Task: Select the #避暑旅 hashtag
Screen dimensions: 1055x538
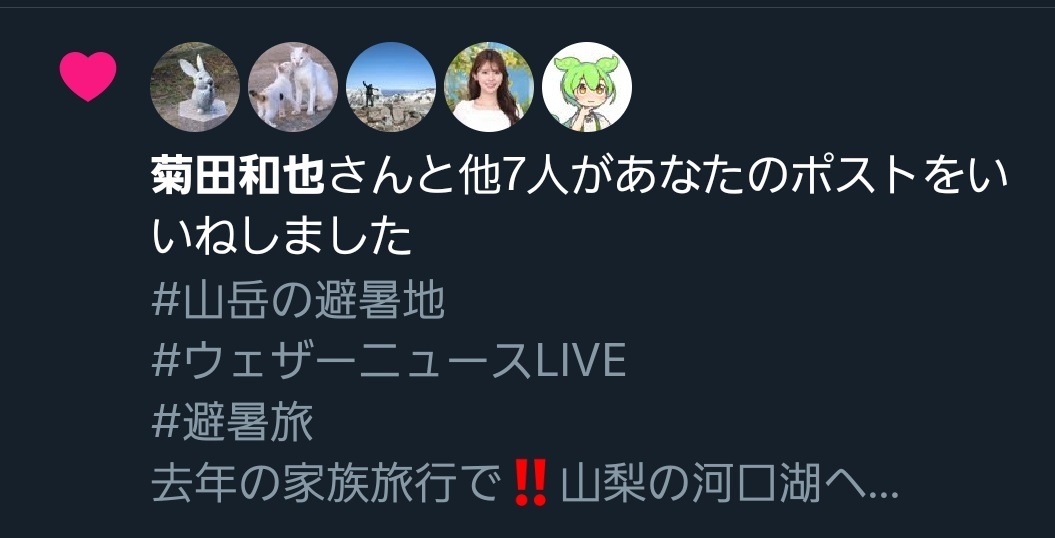Action: 233,424
